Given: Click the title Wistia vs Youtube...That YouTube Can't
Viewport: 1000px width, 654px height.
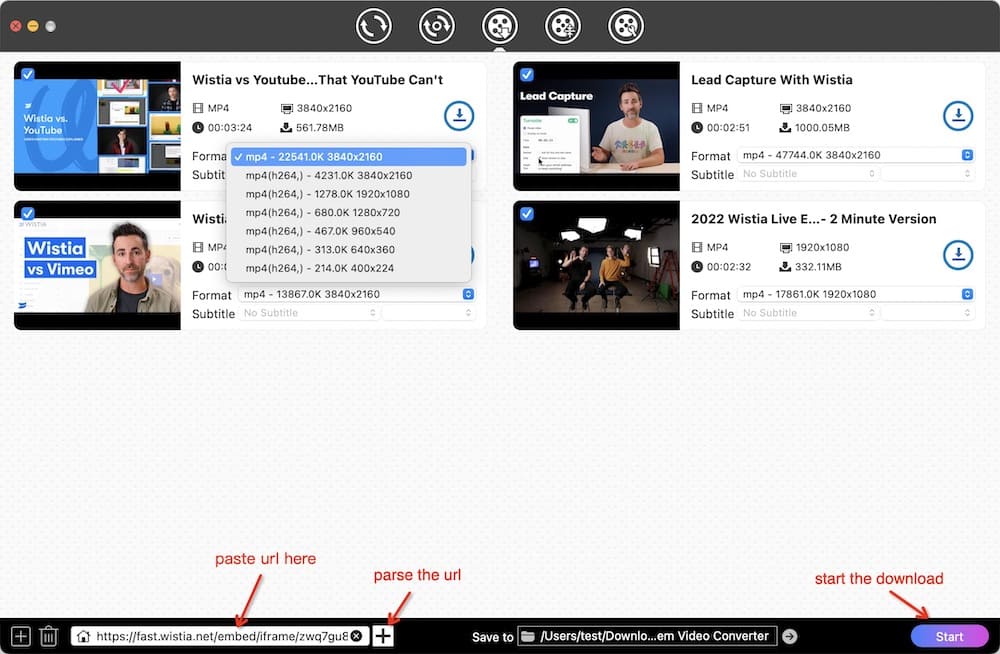Looking at the screenshot, I should tap(318, 80).
